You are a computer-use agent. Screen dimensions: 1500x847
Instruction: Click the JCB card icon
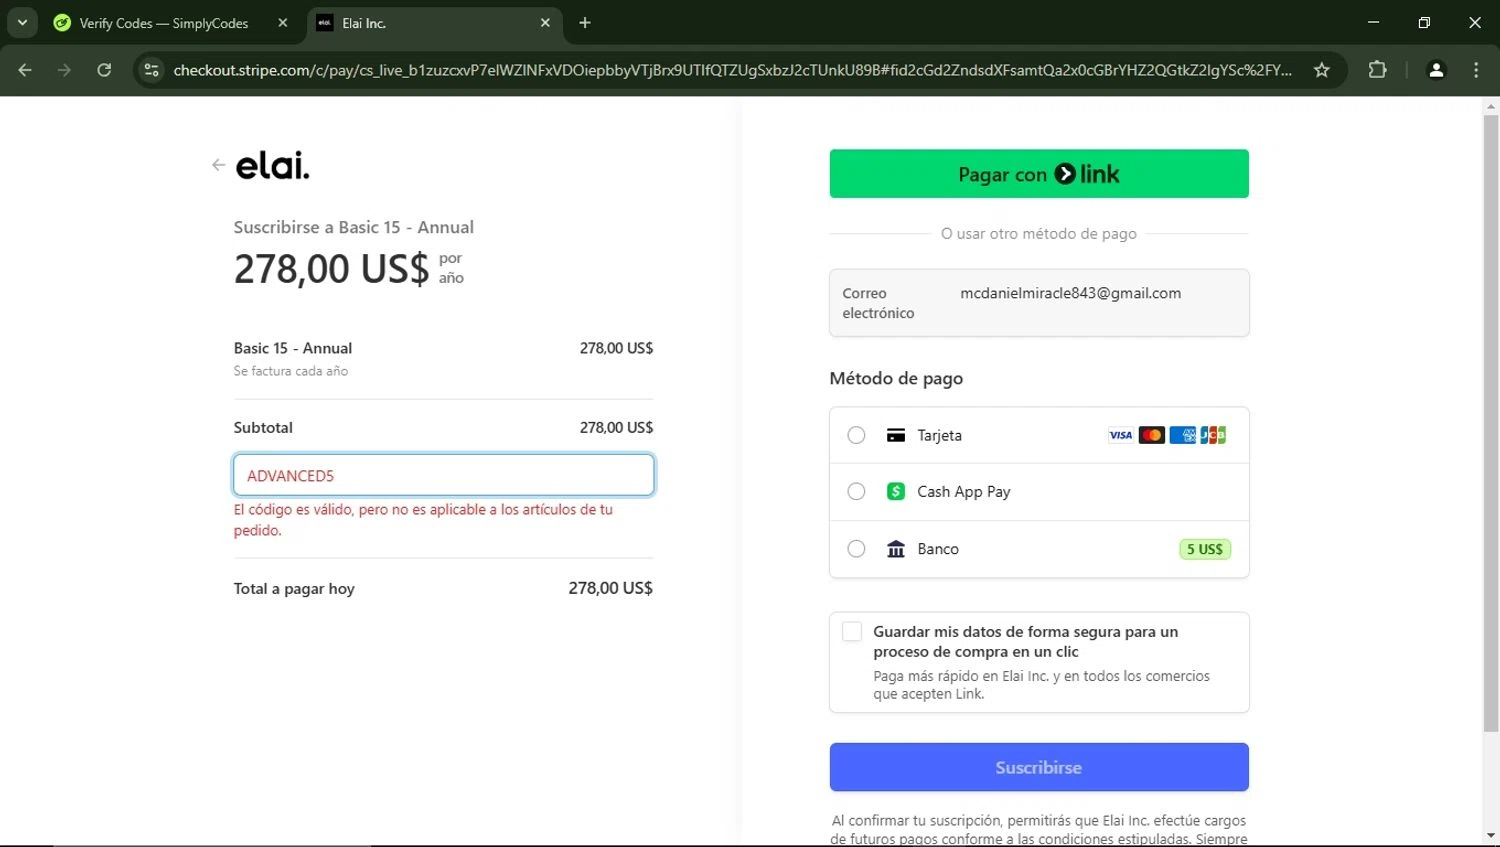1213,435
